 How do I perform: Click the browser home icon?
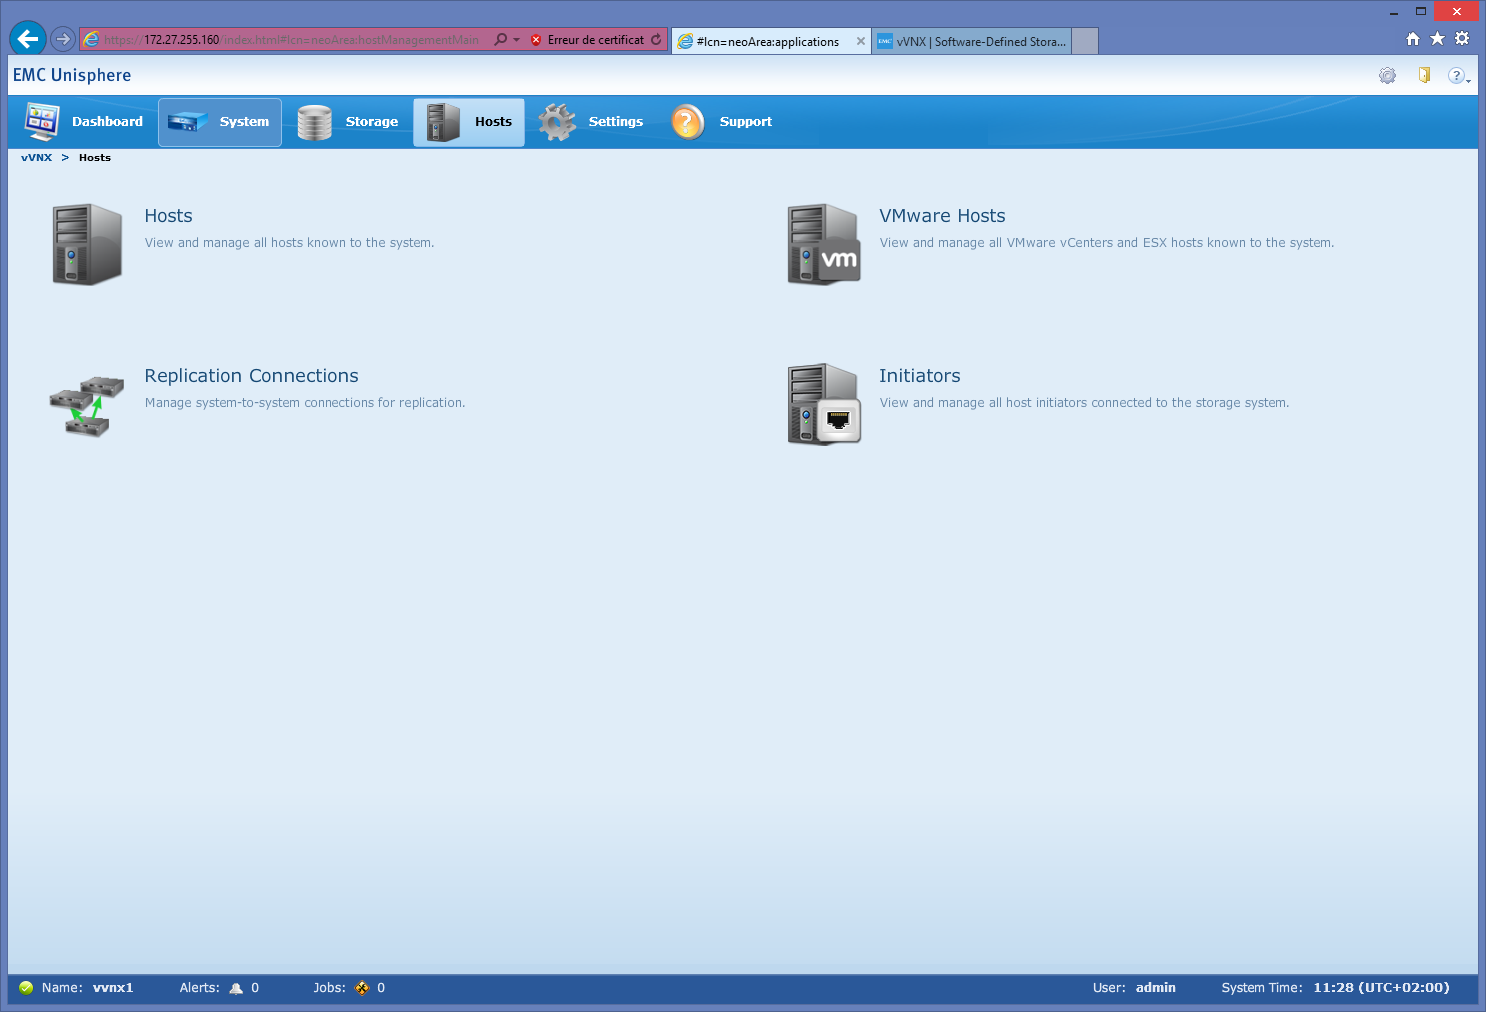coord(1413,39)
